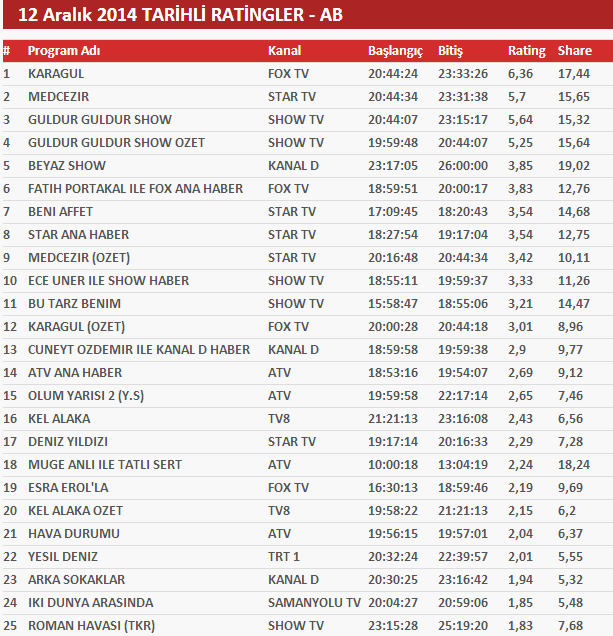Image resolution: width=613 pixels, height=636 pixels.
Task: Select 'ARKA SOKAKLAR' program name
Action: pos(77,580)
